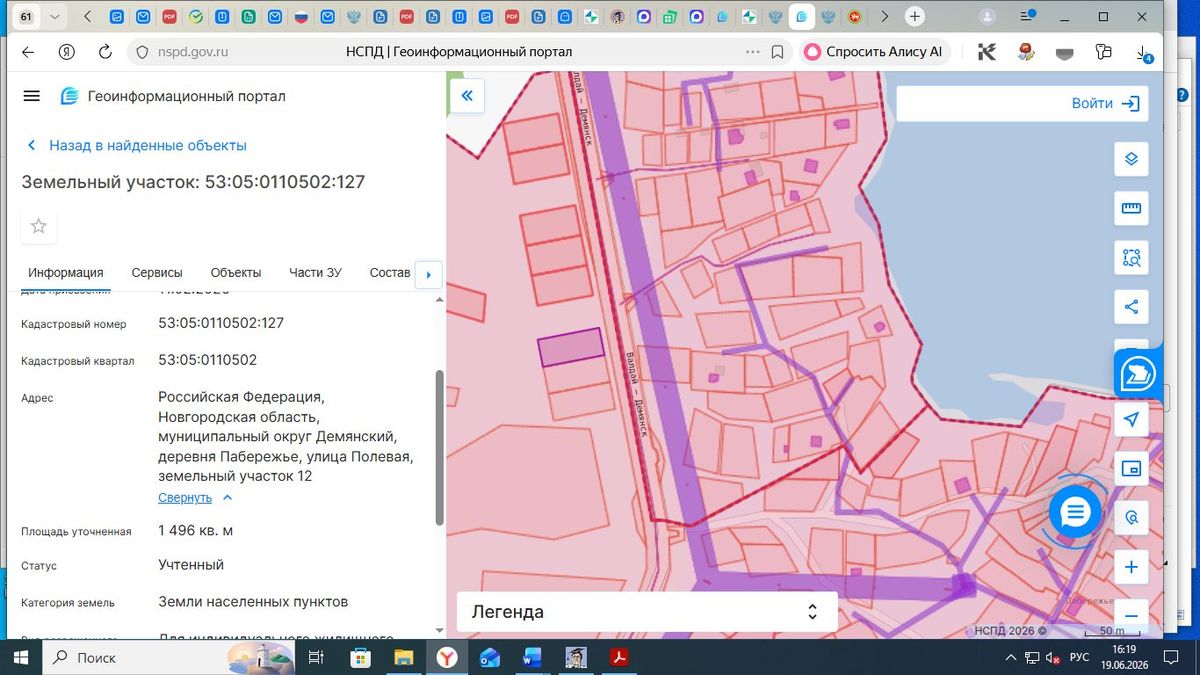Switch to the Части ЗУ tab

(x=315, y=272)
